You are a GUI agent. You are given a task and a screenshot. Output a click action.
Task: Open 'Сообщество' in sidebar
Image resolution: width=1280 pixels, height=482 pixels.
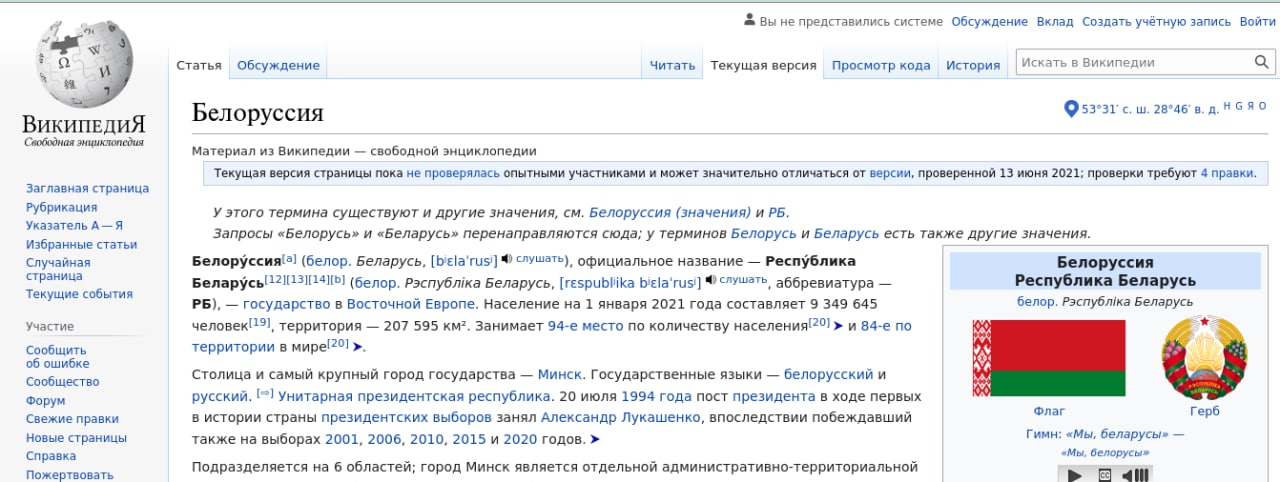click(62, 382)
